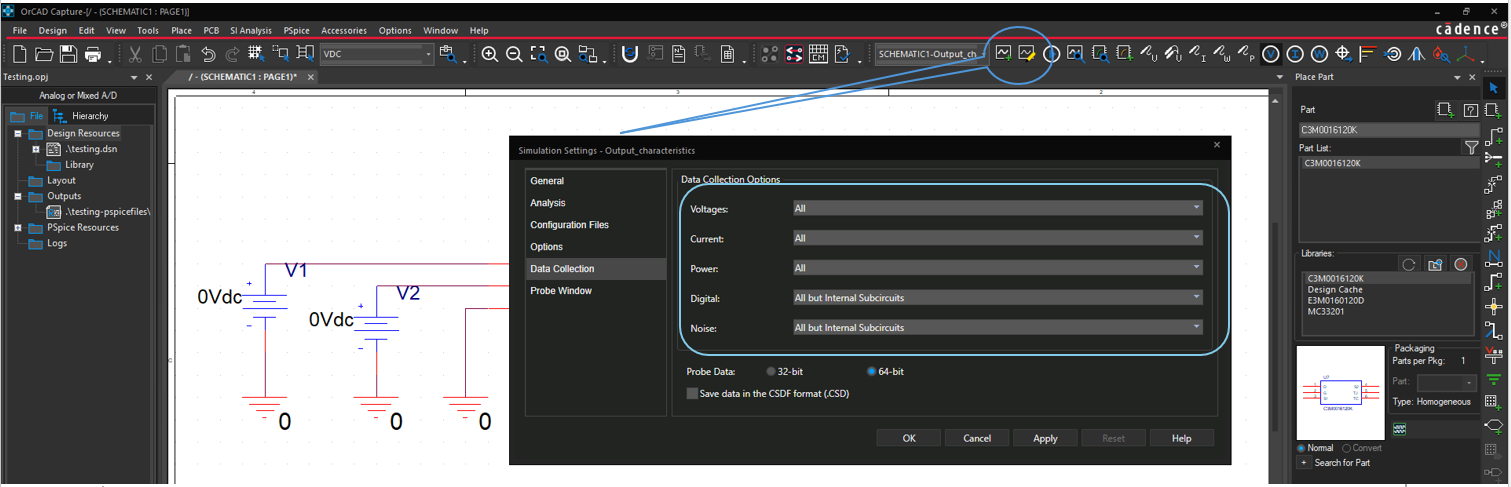Expand the PSpice Resources tree node

18,228
